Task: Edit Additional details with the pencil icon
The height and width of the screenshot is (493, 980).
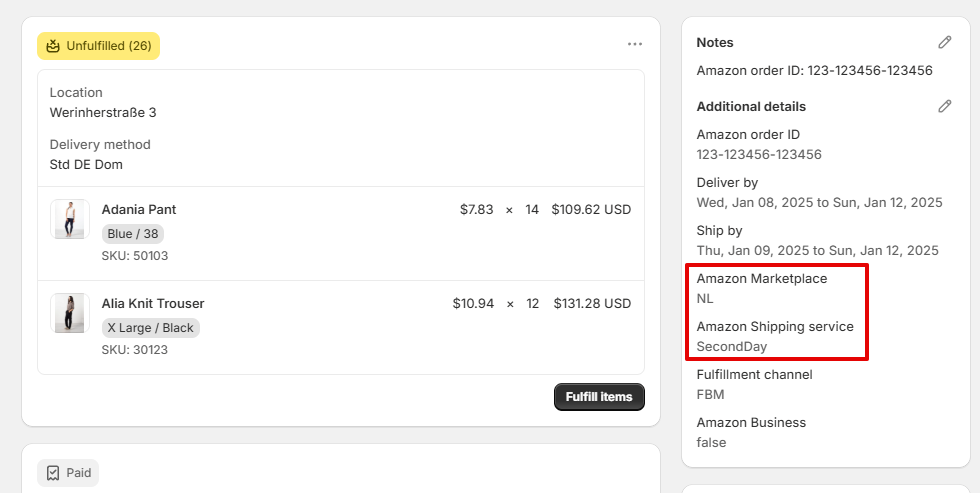Action: (944, 106)
